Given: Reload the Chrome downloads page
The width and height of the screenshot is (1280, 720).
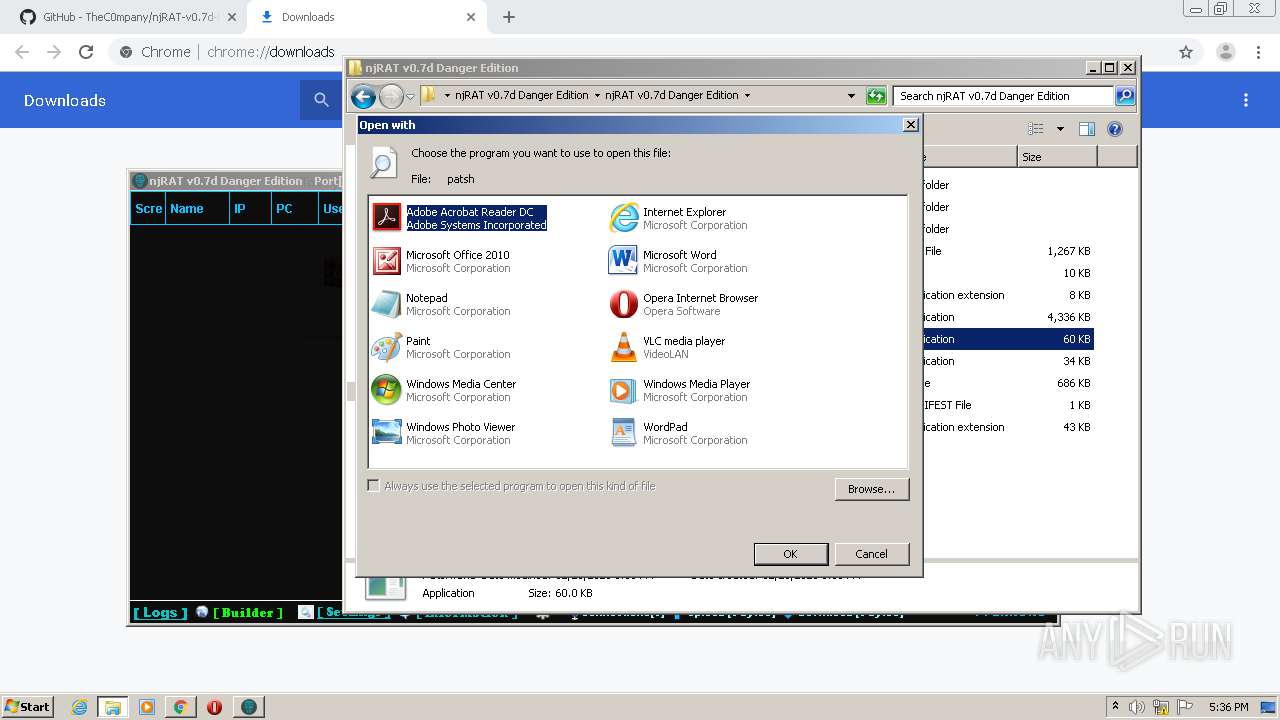Looking at the screenshot, I should pyautogui.click(x=86, y=52).
